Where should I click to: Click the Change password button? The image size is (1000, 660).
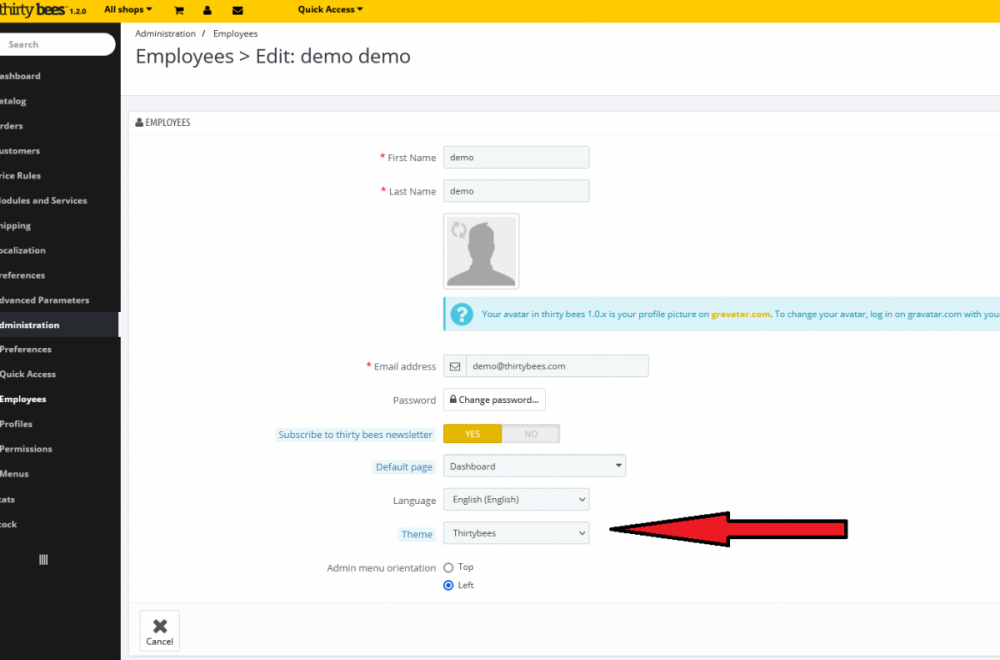pos(494,400)
